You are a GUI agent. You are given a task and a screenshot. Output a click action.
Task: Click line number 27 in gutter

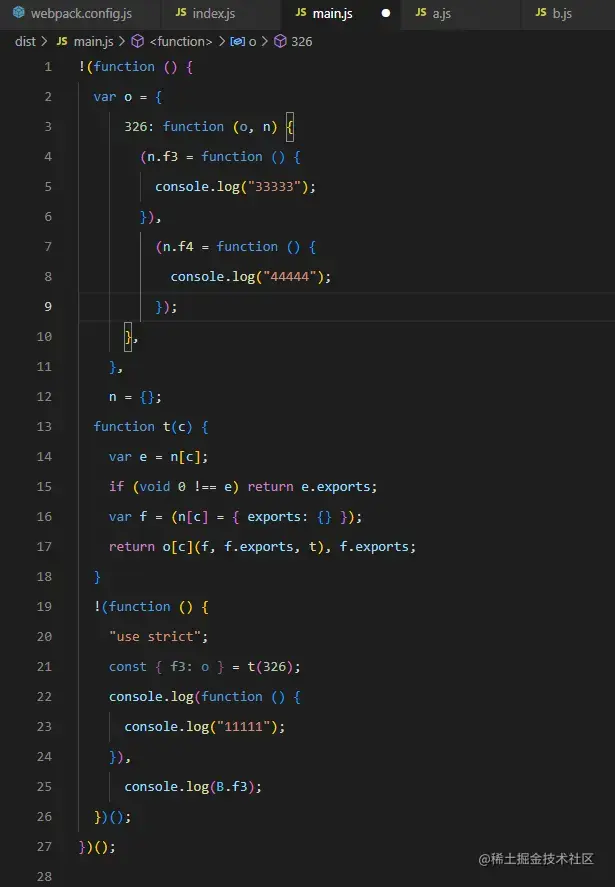(x=44, y=846)
